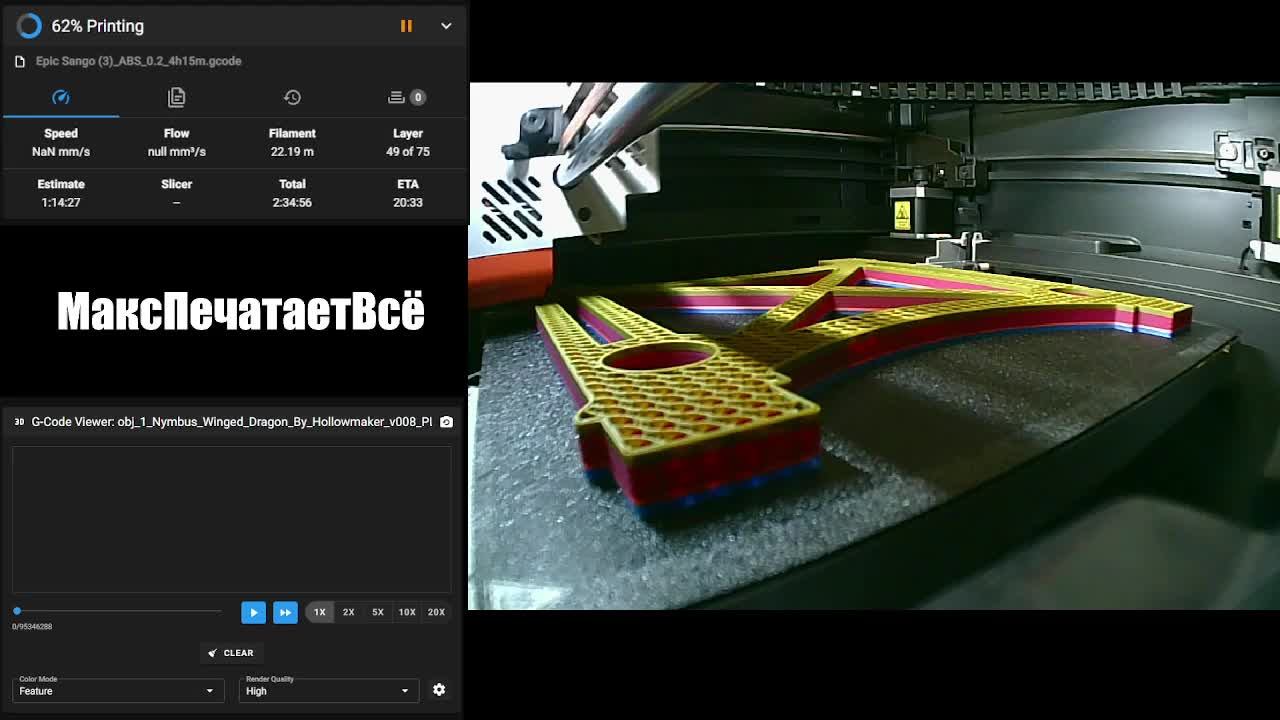The height and width of the screenshot is (720, 1280).
Task: Click the G-Code Viewer 3D icon
Action: click(19, 422)
